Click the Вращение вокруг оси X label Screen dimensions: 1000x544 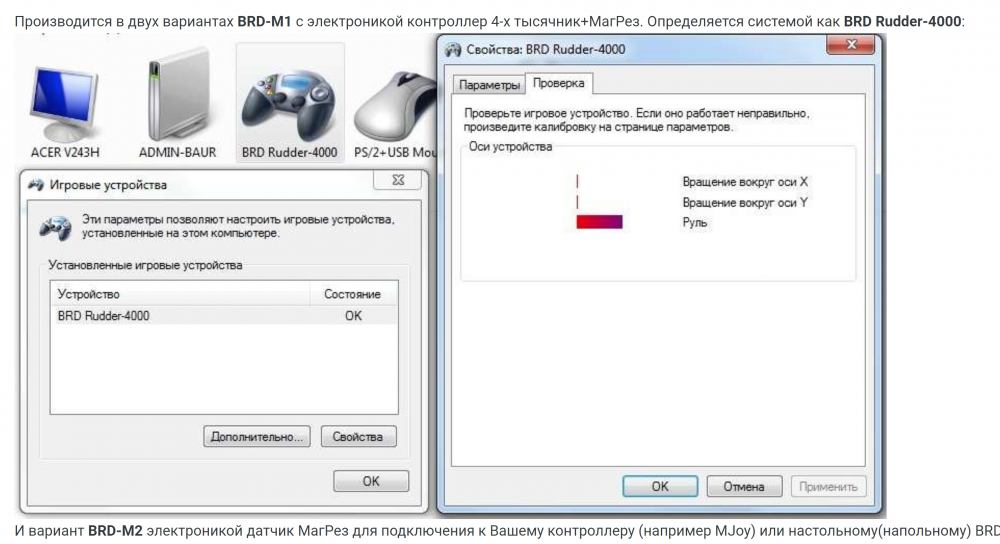[745, 182]
